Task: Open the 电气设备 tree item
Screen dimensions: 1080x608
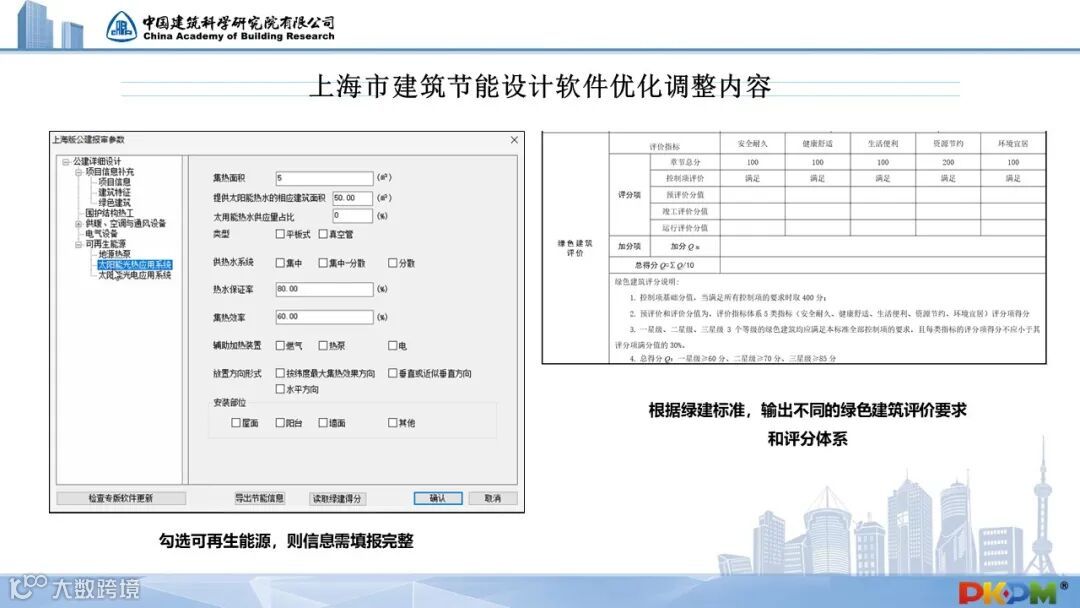Action: 101,234
